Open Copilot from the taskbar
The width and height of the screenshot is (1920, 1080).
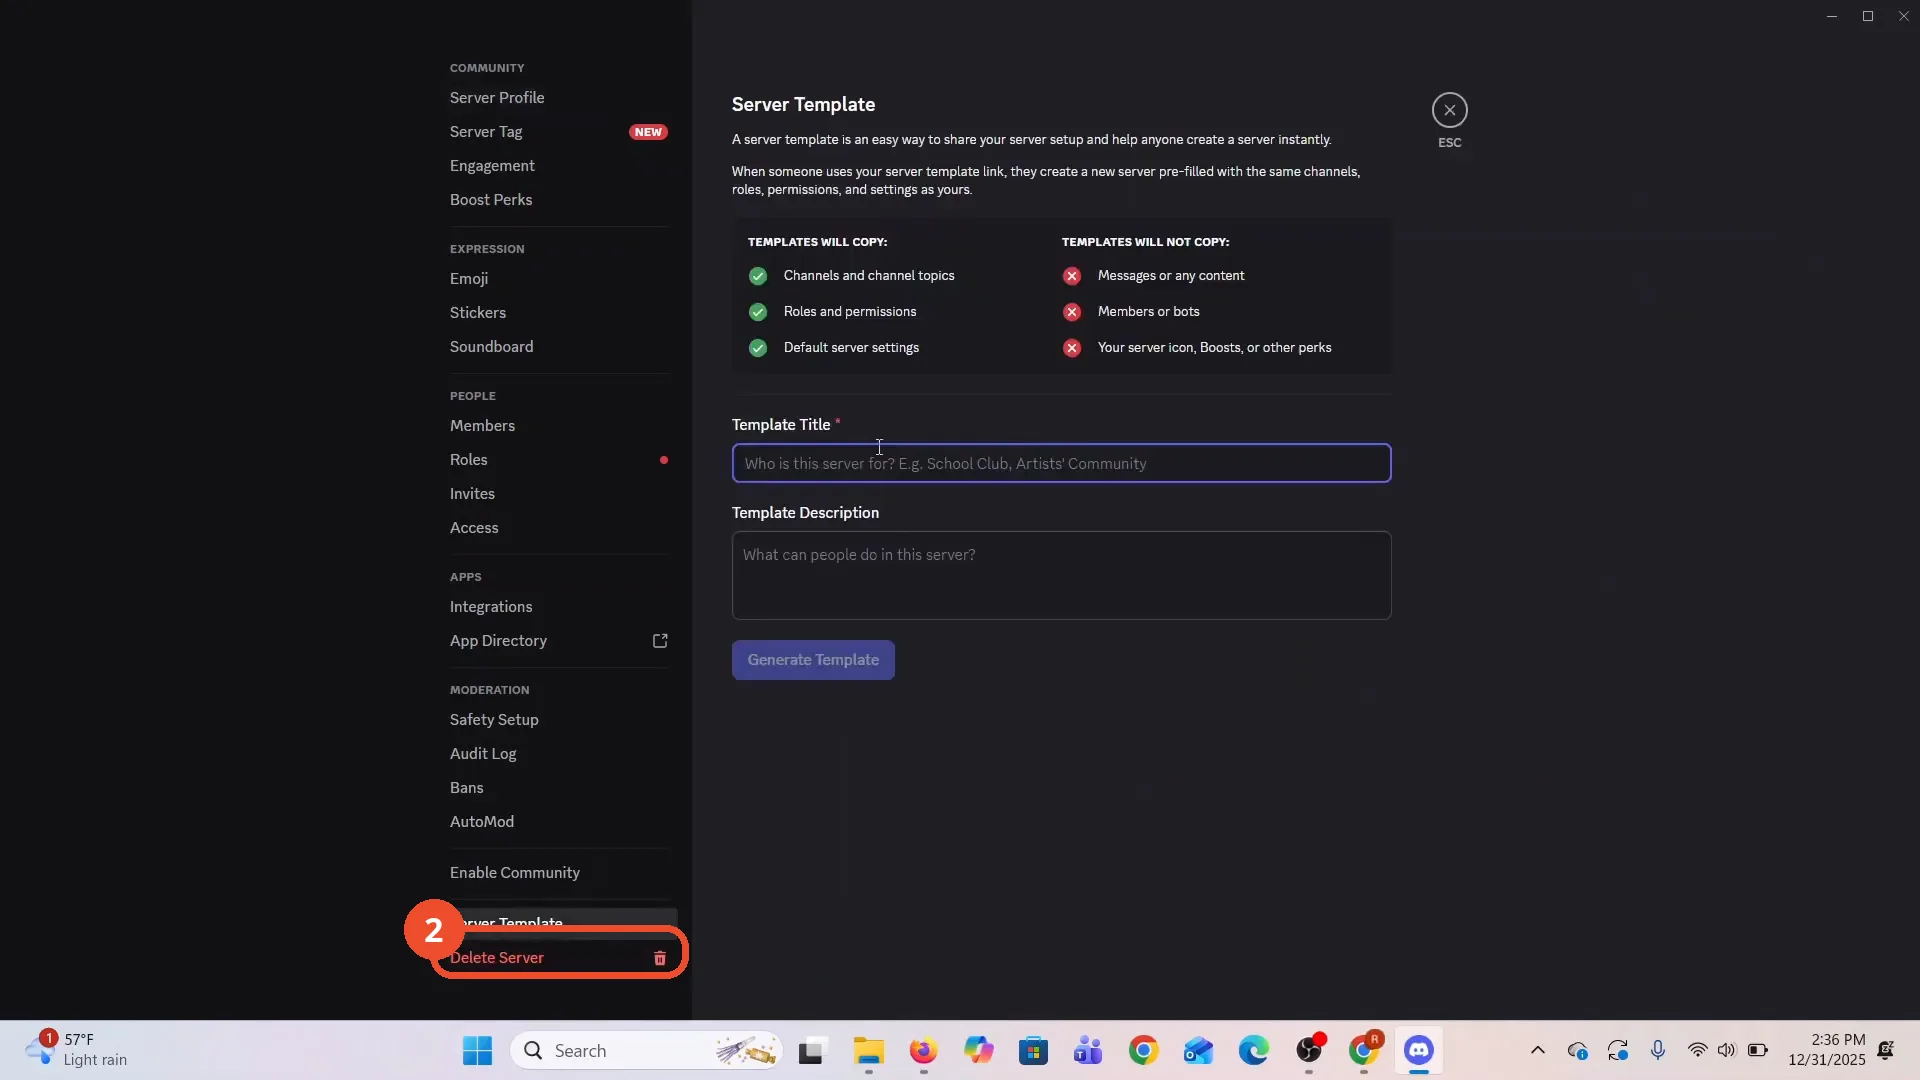pyautogui.click(x=978, y=1051)
